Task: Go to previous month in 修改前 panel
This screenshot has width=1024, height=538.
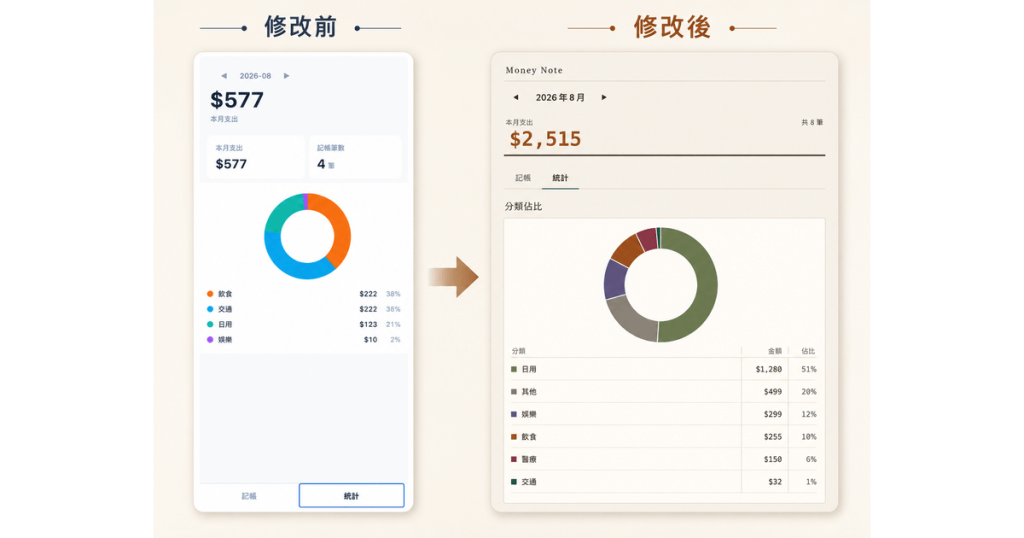Action: click(x=224, y=76)
